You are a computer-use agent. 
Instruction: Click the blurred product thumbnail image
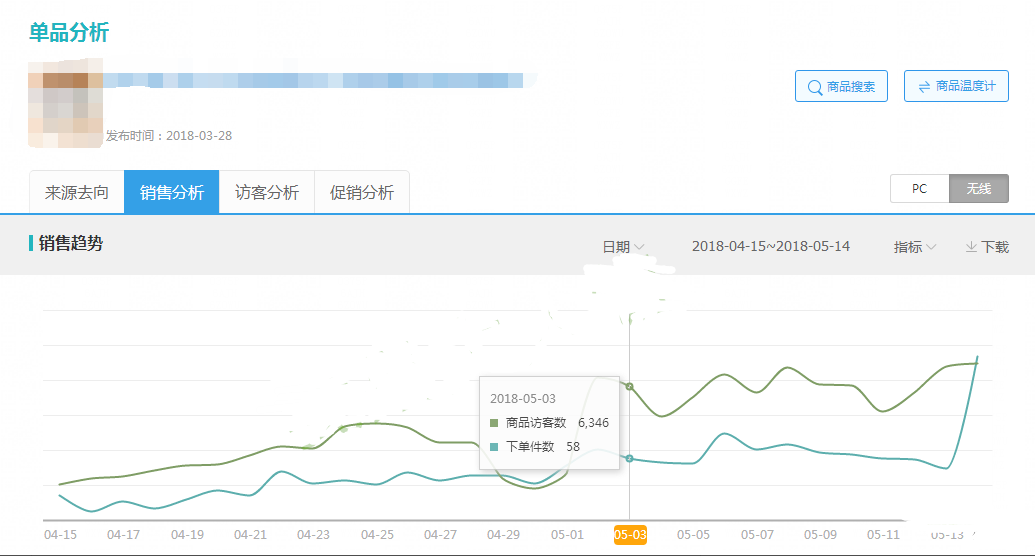tap(65, 103)
